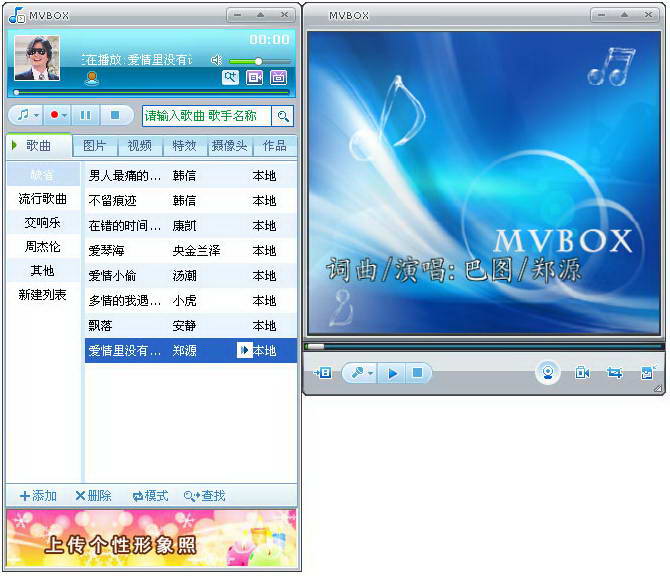
Task: Click the resize grip of the video window
Action: (x=658, y=388)
